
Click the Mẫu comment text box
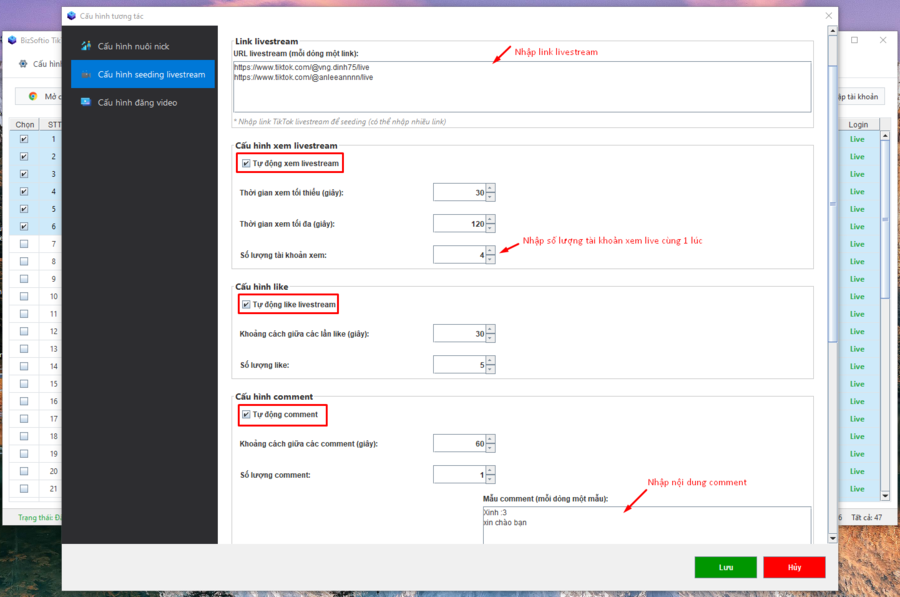pyautogui.click(x=645, y=525)
